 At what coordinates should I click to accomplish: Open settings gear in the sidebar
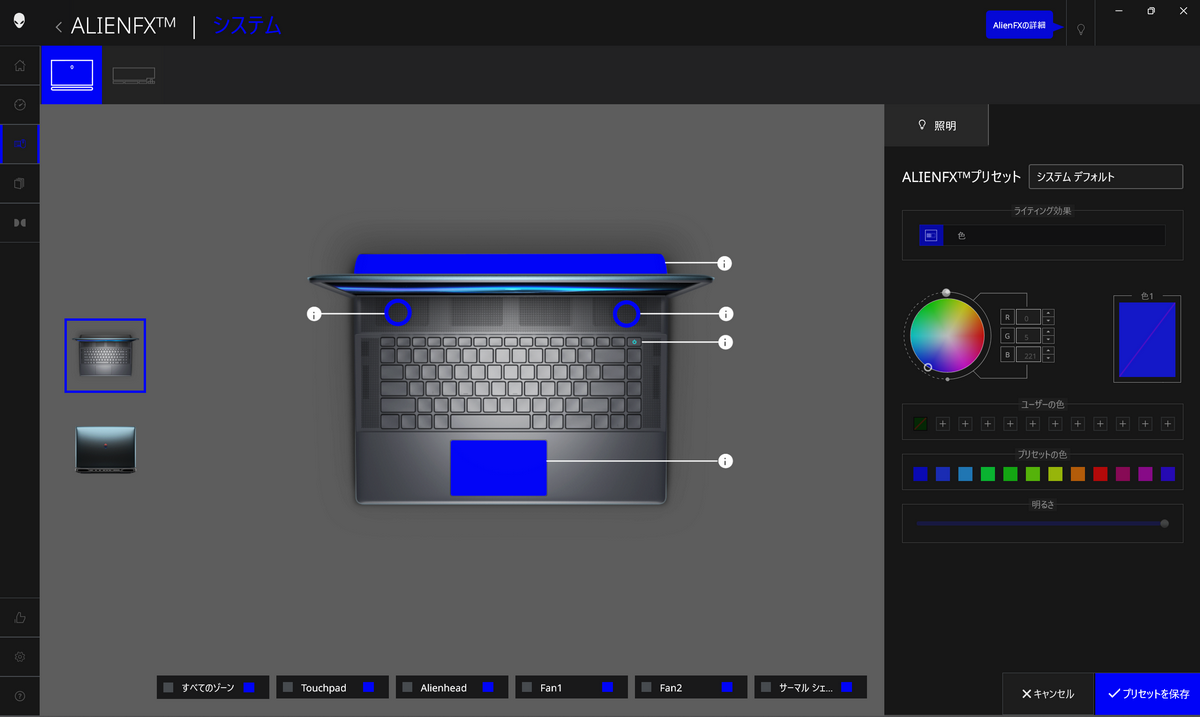coord(20,657)
